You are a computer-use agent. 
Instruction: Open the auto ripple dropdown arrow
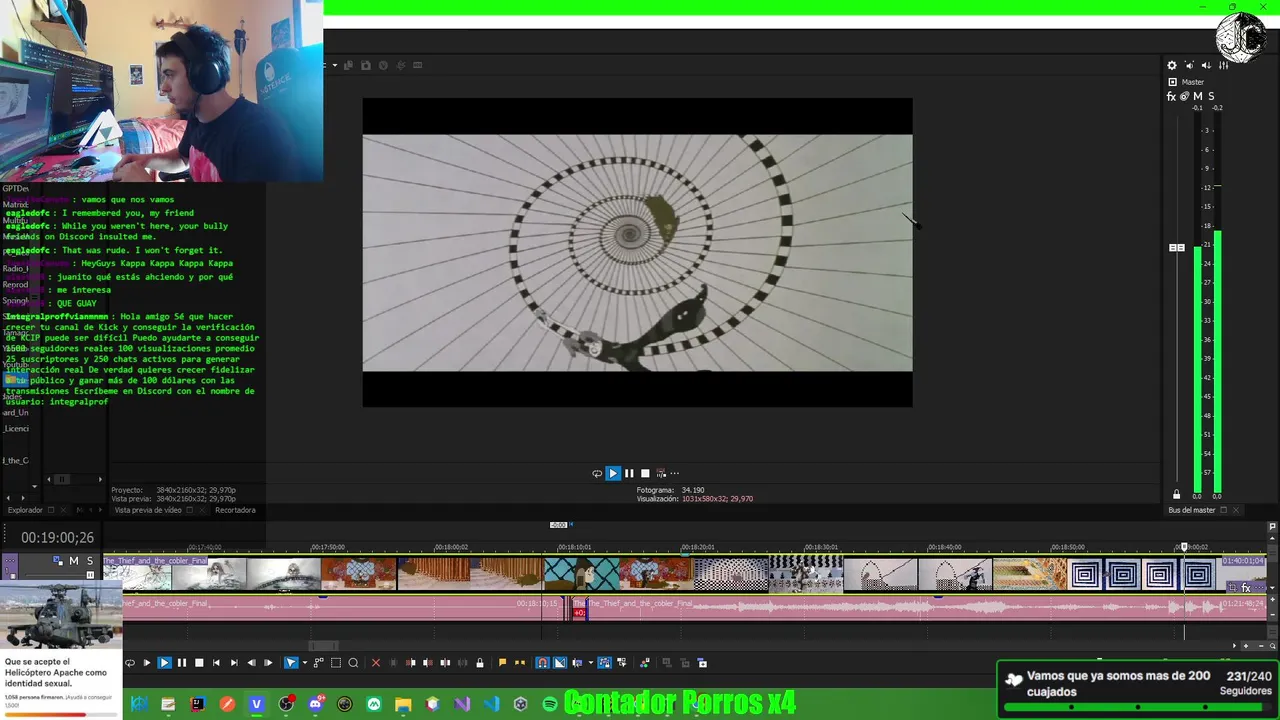coord(590,662)
